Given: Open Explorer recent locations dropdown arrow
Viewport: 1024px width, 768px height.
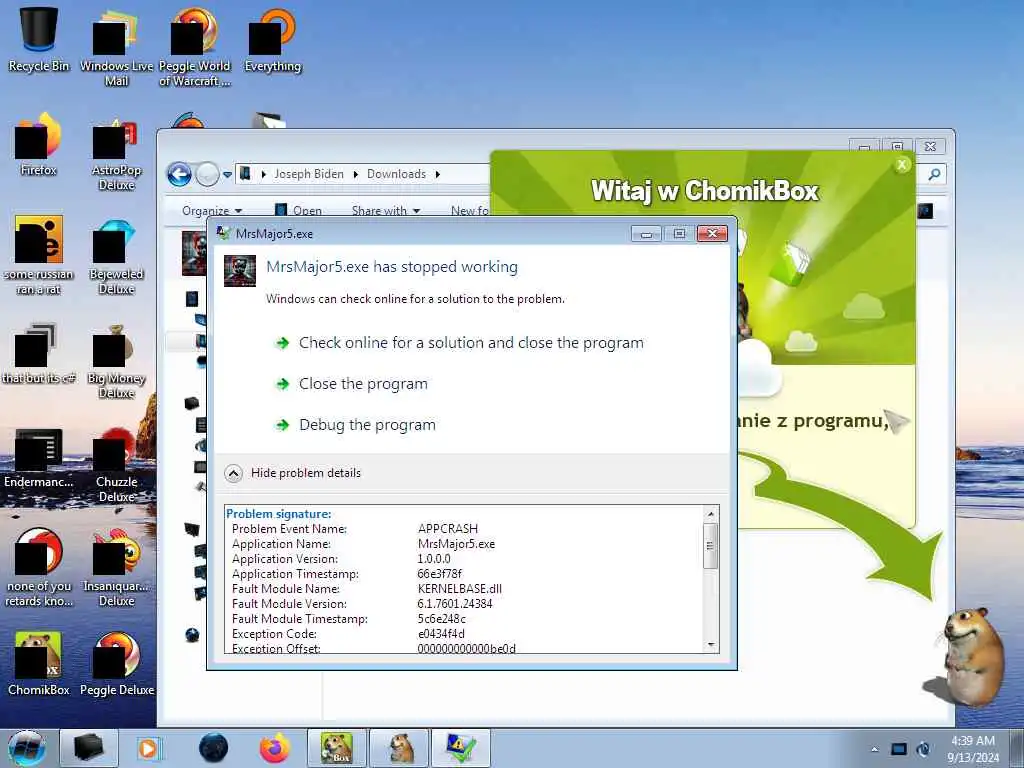Looking at the screenshot, I should coord(227,174).
